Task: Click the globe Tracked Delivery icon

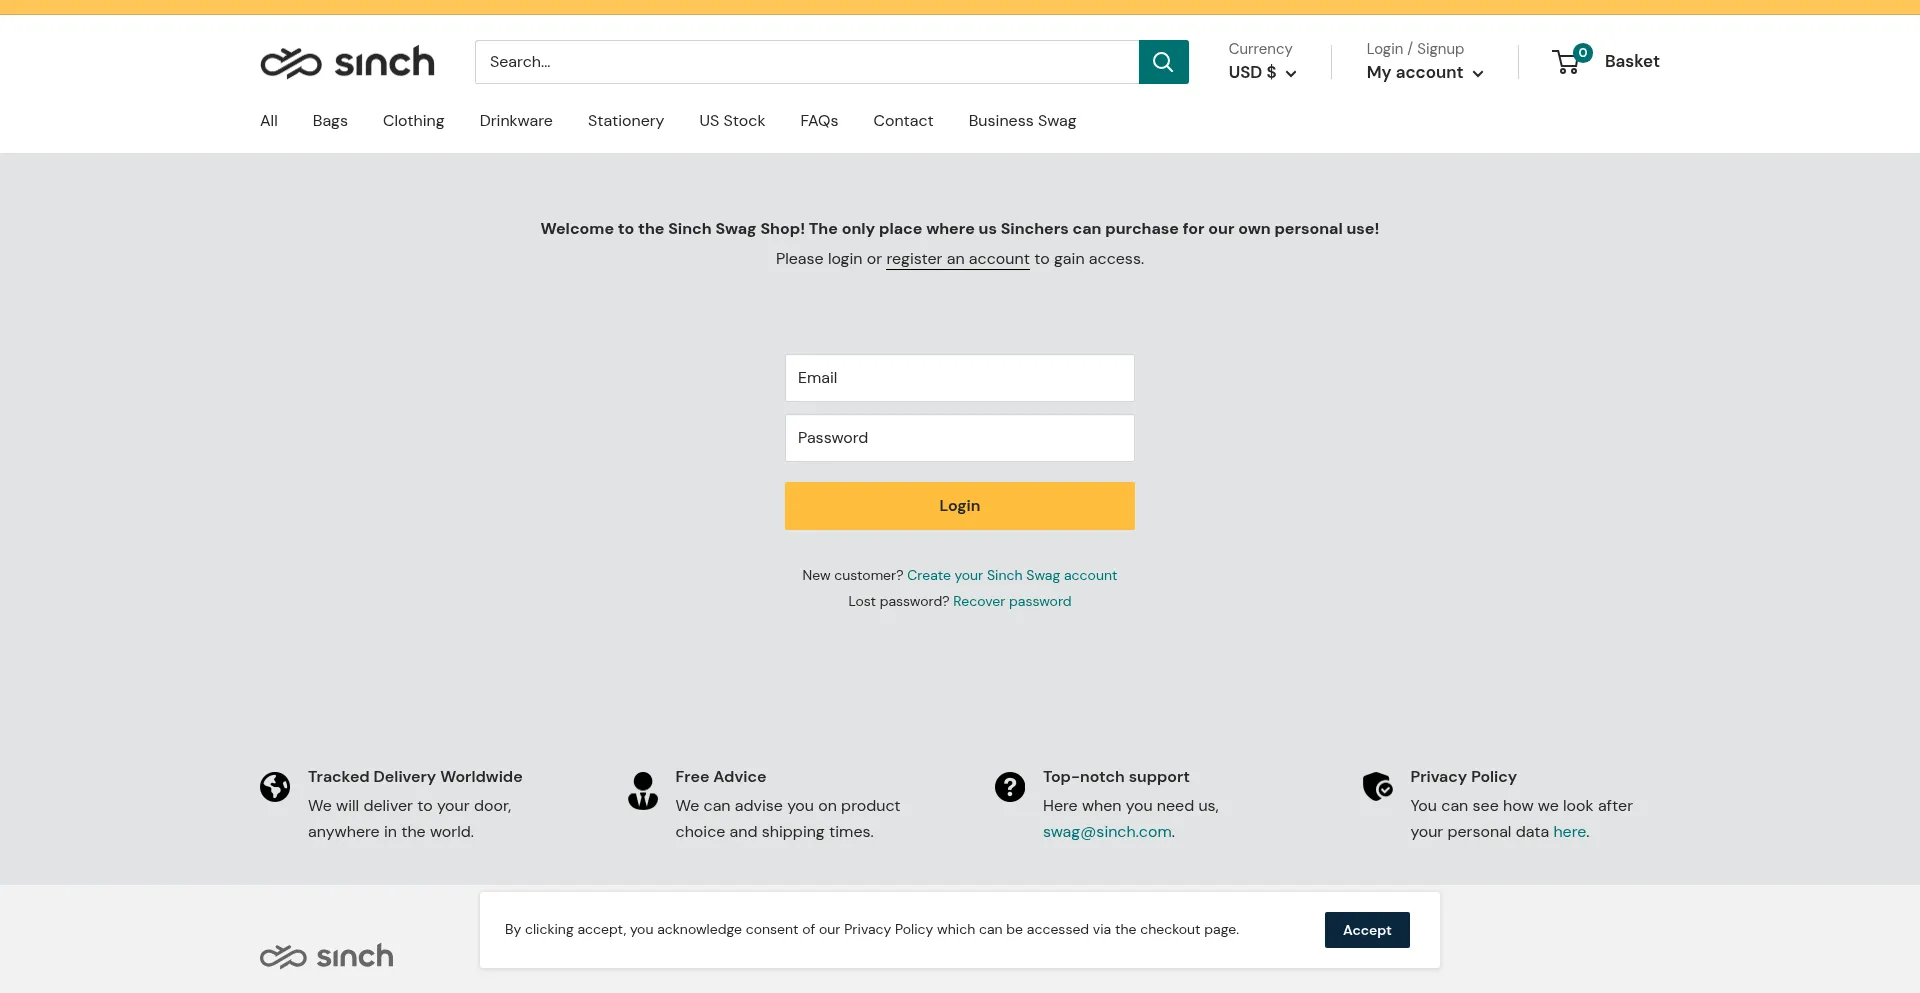Action: [275, 787]
